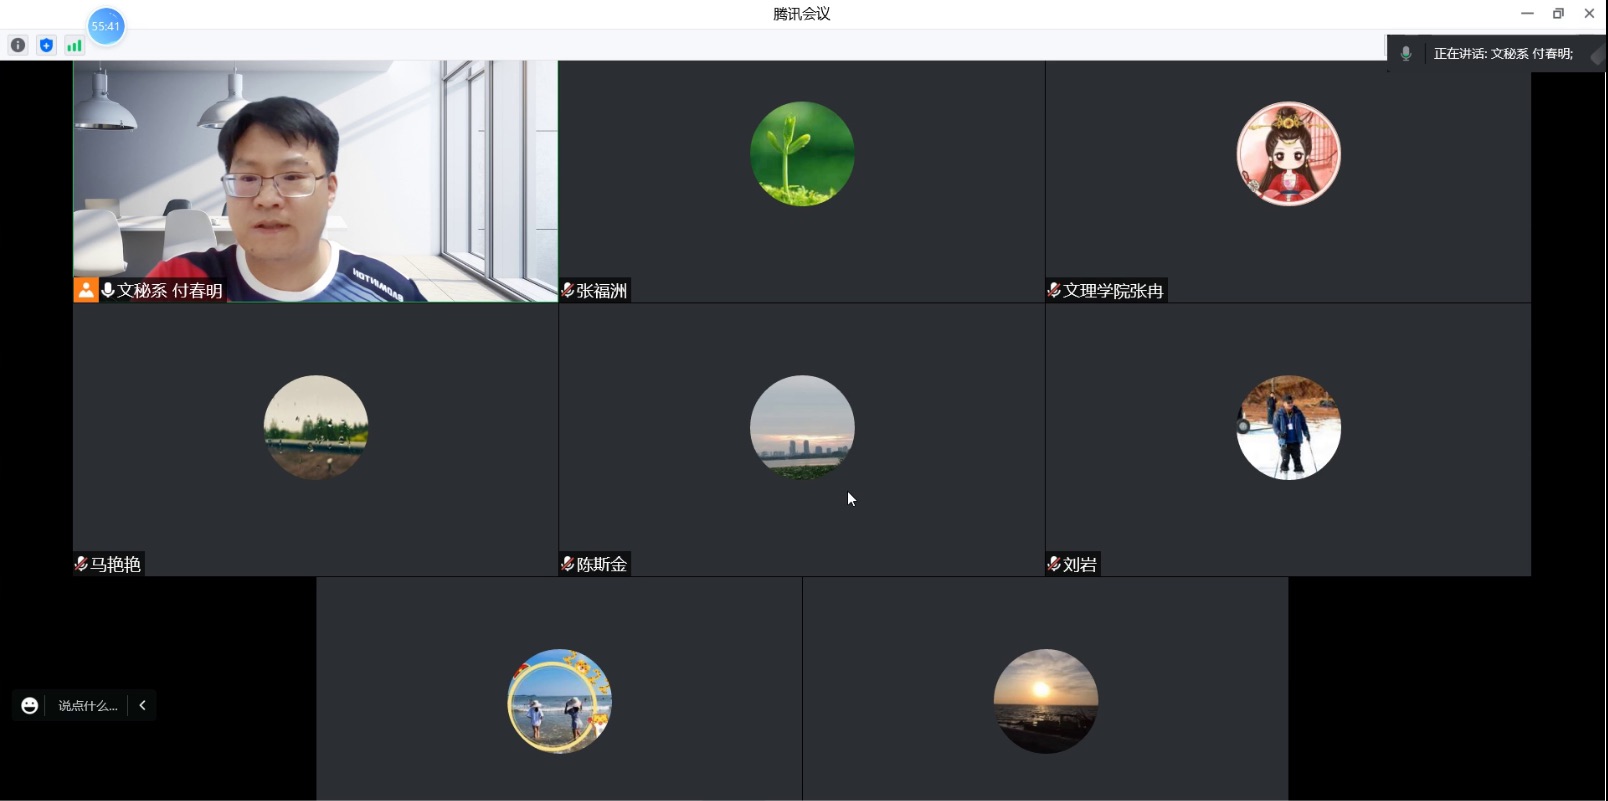Click muted microphone next to 文理学院张冉
1608x801 pixels.
(x=1053, y=290)
